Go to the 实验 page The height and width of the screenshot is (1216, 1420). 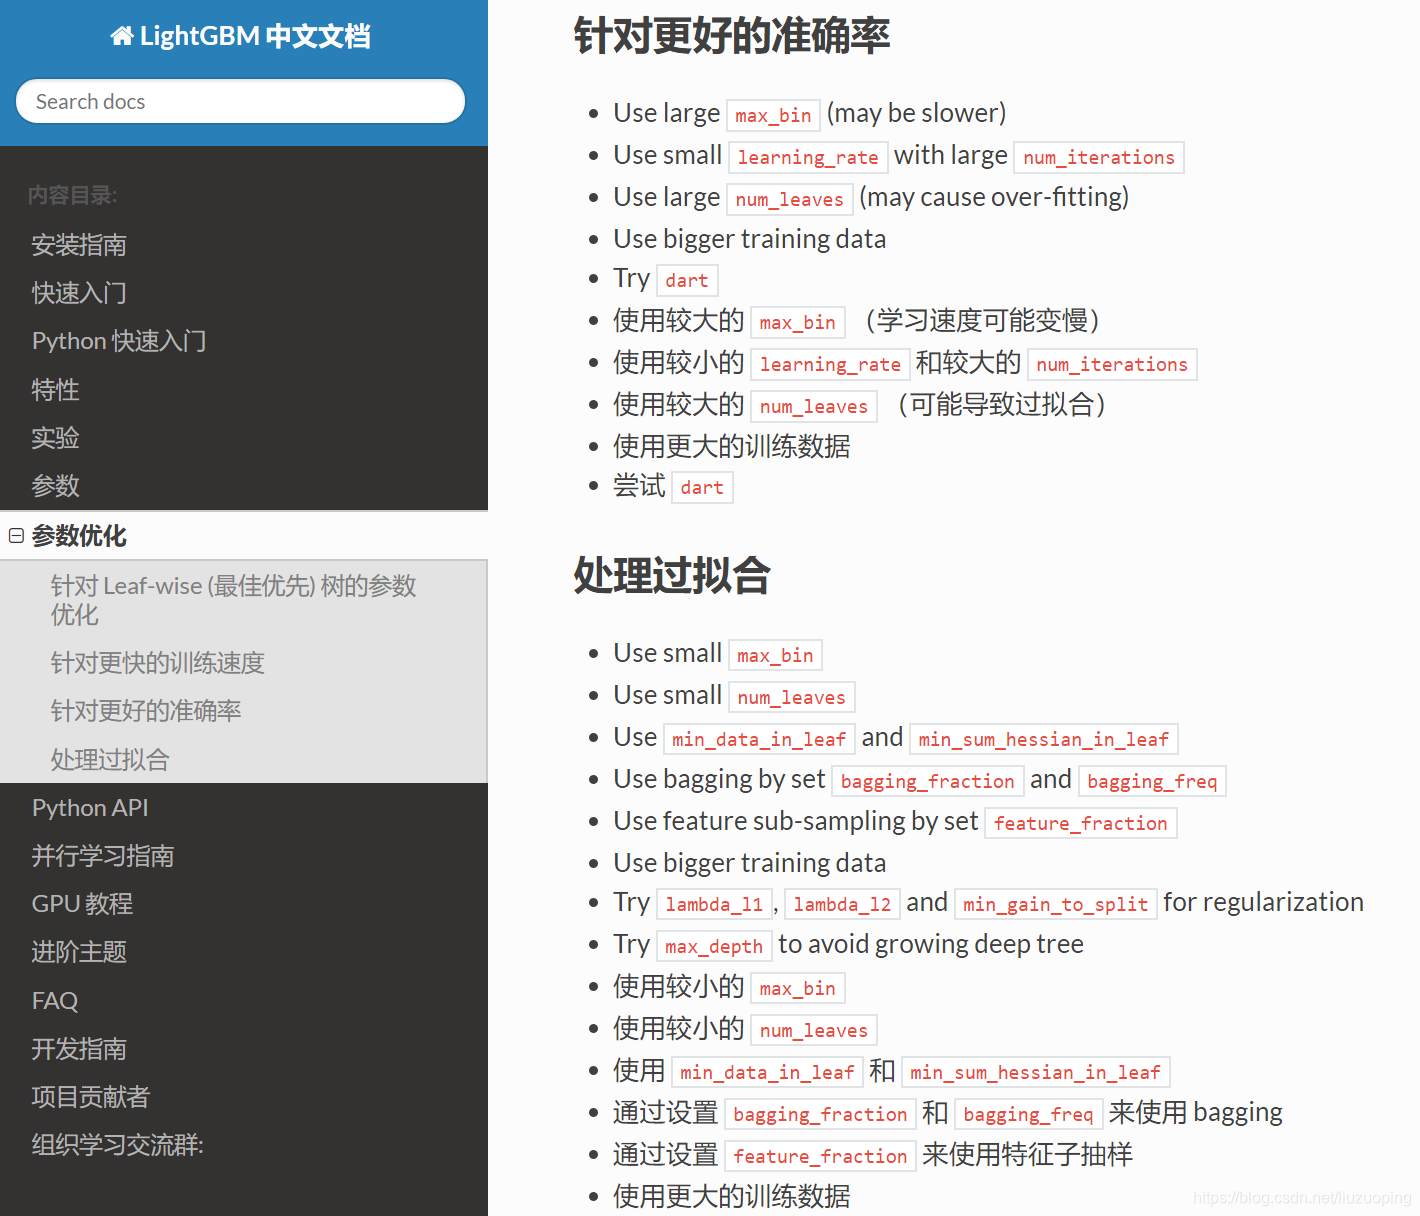click(55, 438)
